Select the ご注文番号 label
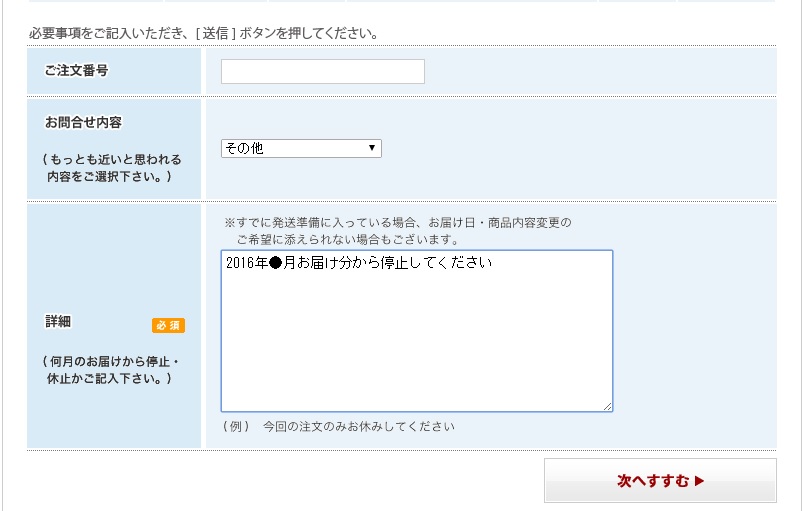Image resolution: width=806 pixels, height=511 pixels. point(77,70)
